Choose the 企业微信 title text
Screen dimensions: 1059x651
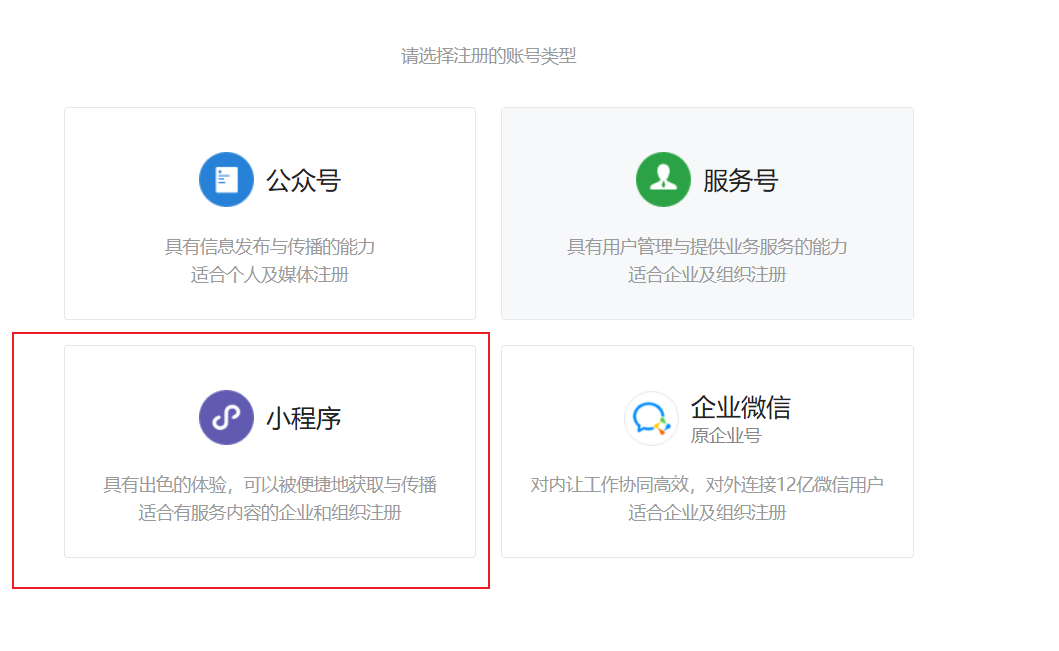(740, 408)
